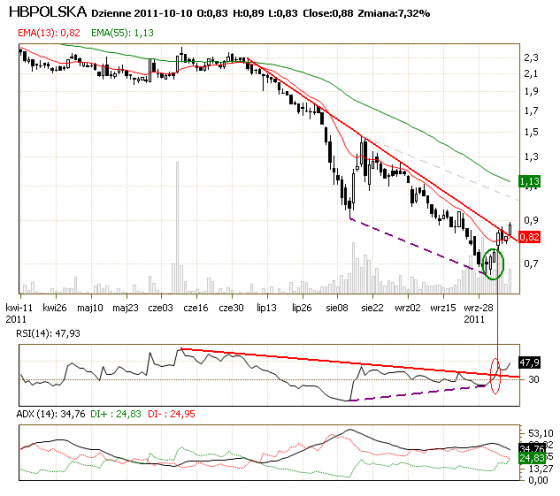Click the 0,7 price axis label
This screenshot has height=496, width=560.
pyautogui.click(x=531, y=264)
